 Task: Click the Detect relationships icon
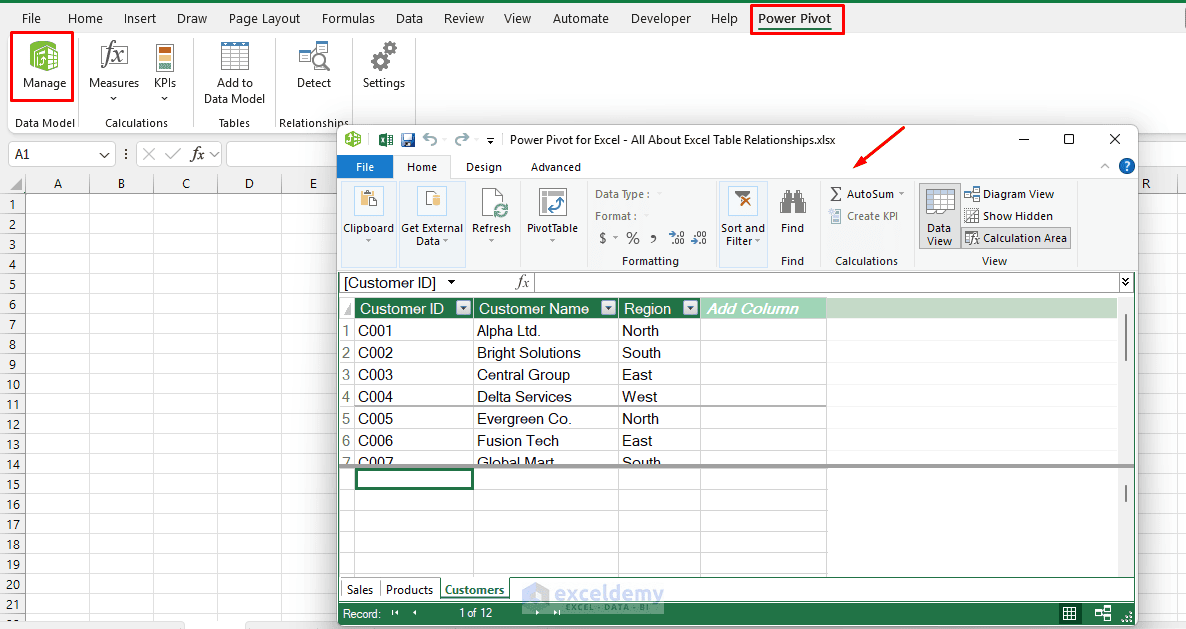(x=314, y=57)
